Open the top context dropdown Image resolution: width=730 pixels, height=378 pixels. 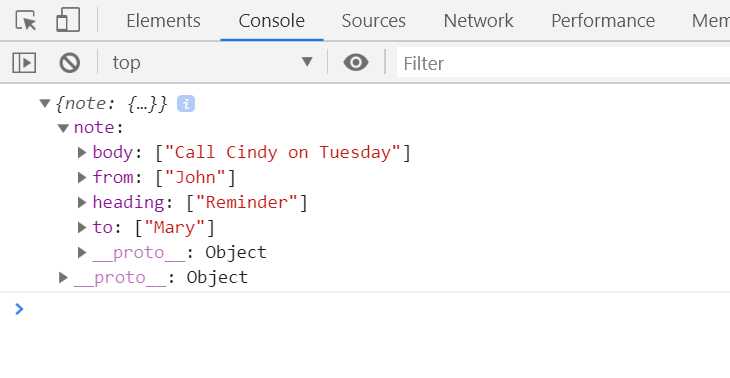212,62
